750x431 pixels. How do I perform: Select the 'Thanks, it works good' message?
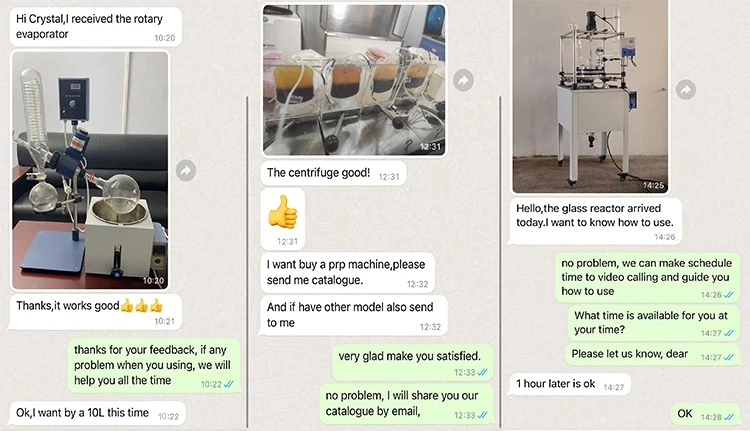95,312
